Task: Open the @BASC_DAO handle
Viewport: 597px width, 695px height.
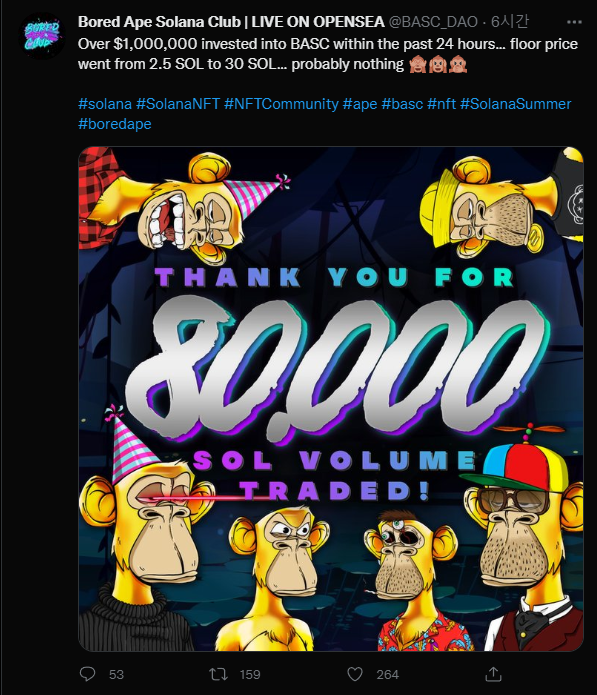Action: (433, 22)
